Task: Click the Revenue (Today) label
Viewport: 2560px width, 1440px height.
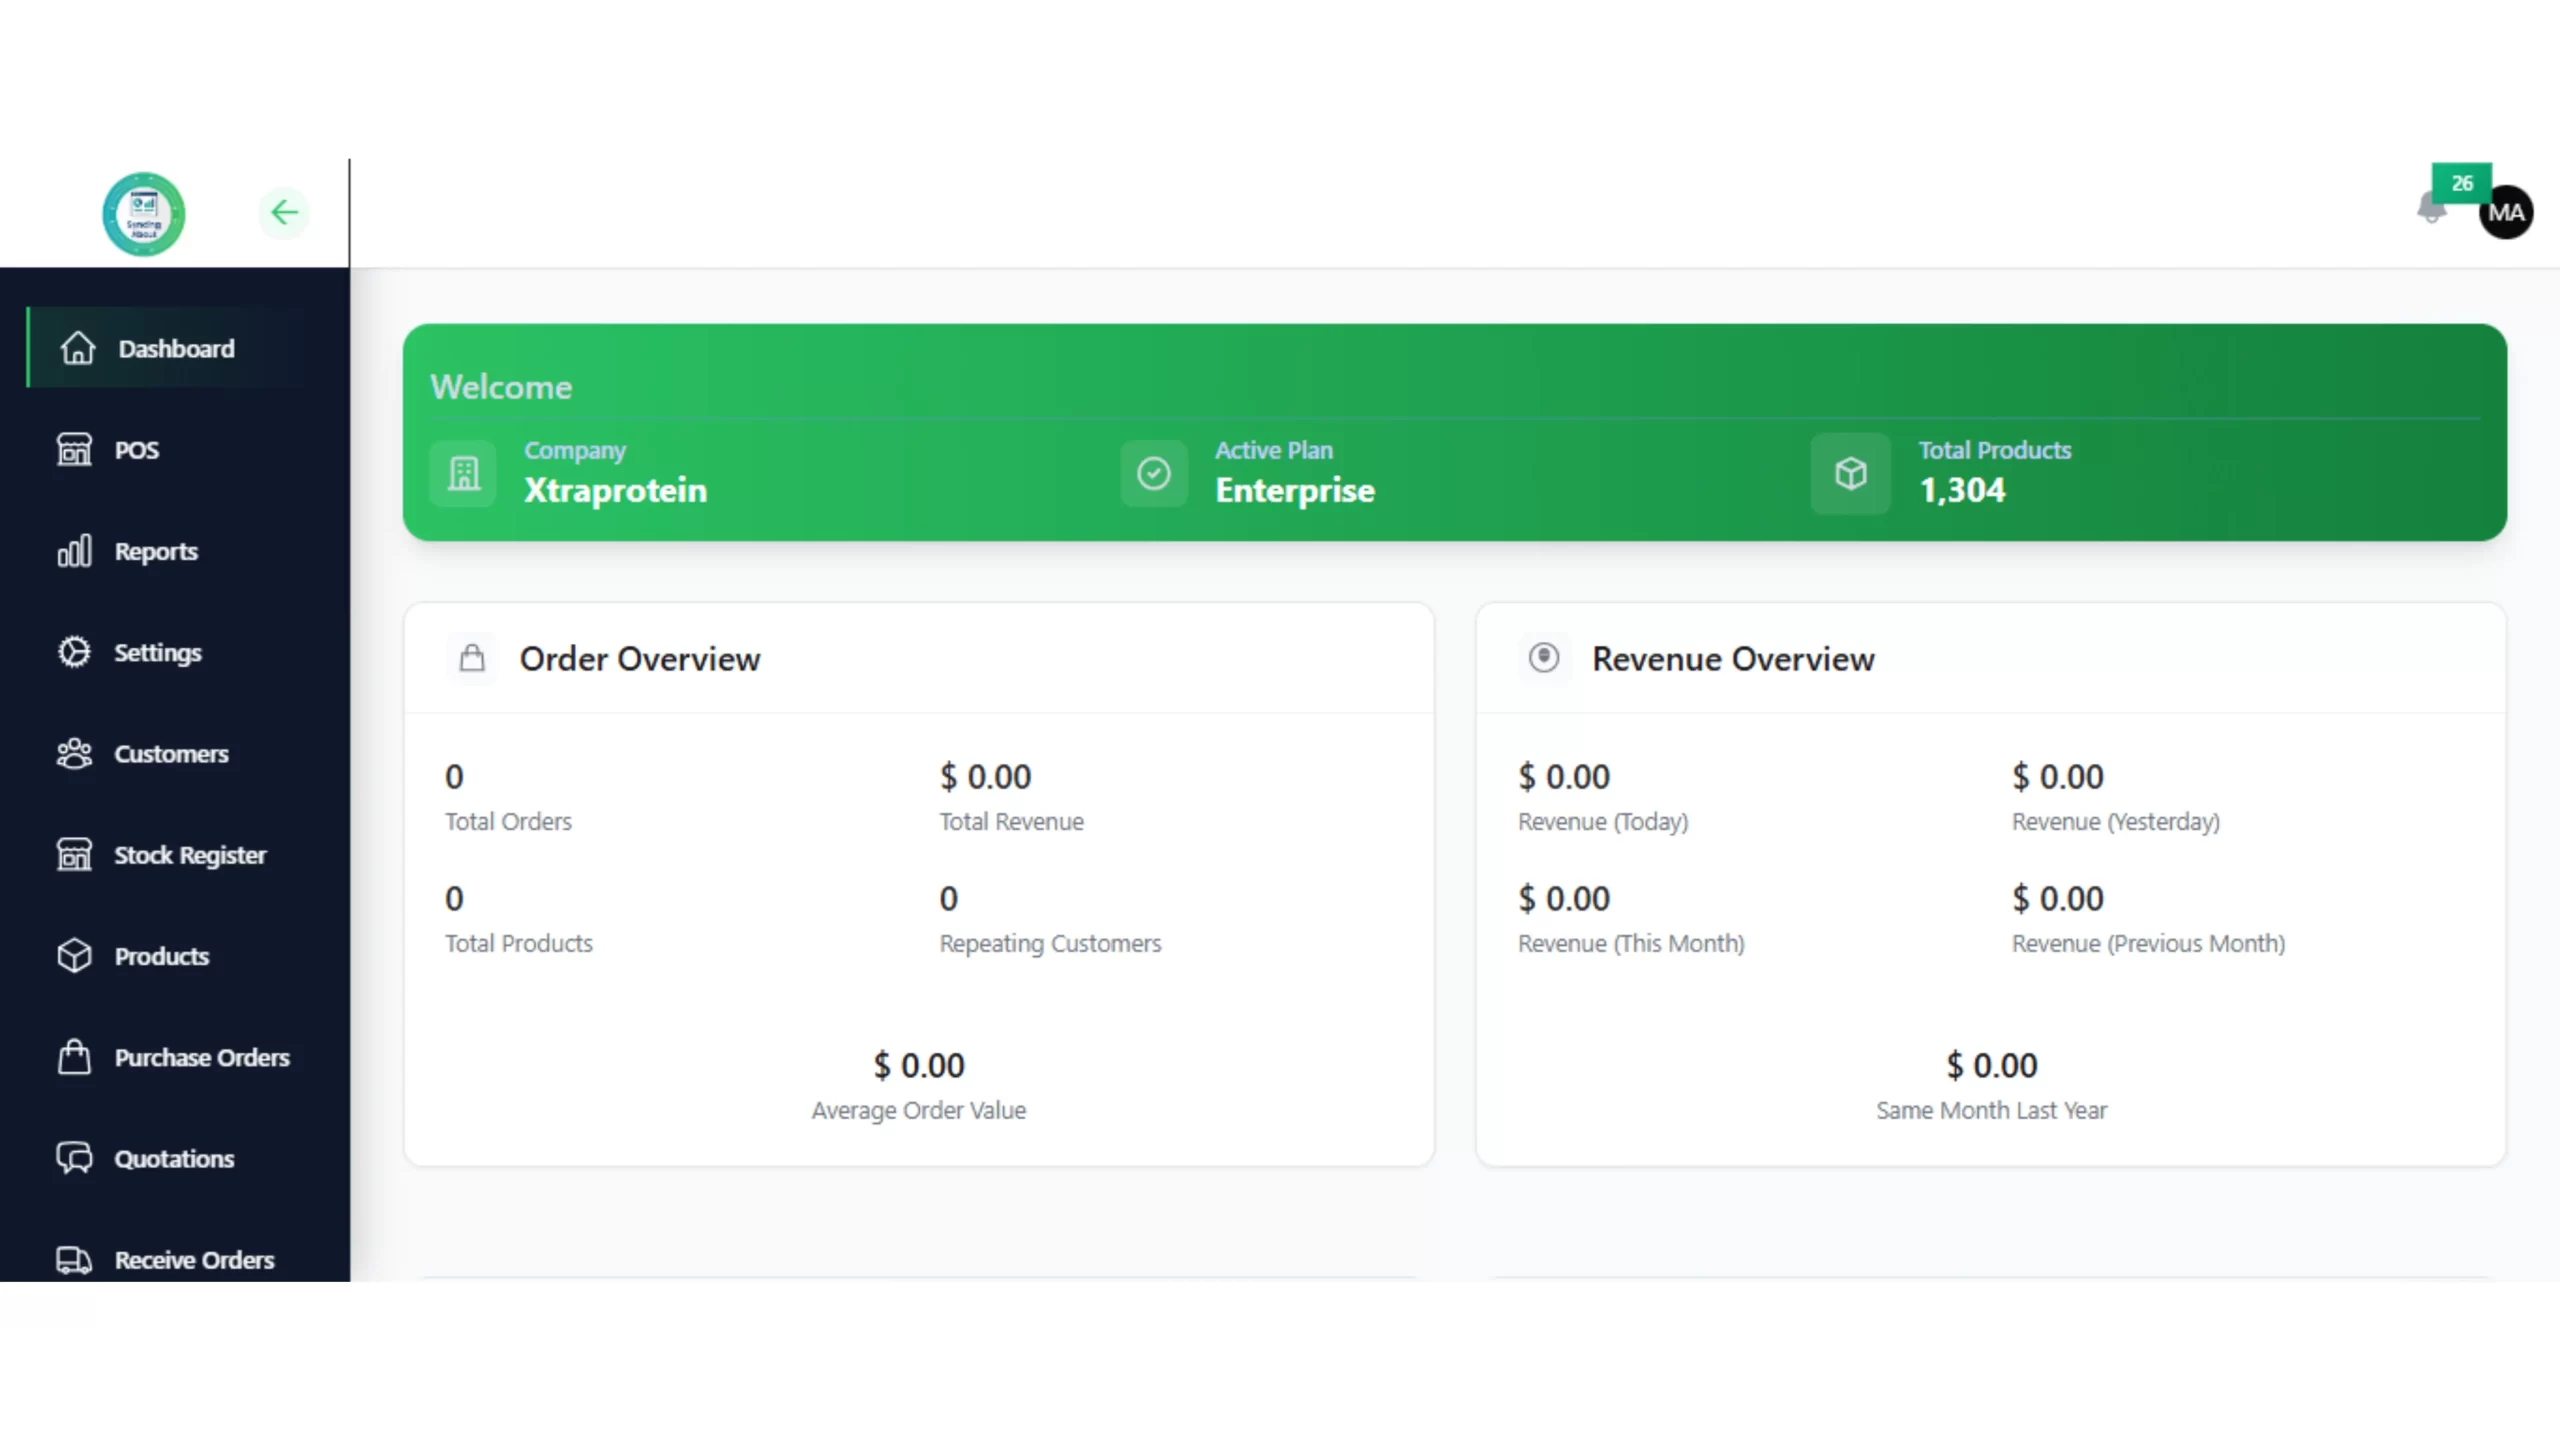Action: 1603,821
